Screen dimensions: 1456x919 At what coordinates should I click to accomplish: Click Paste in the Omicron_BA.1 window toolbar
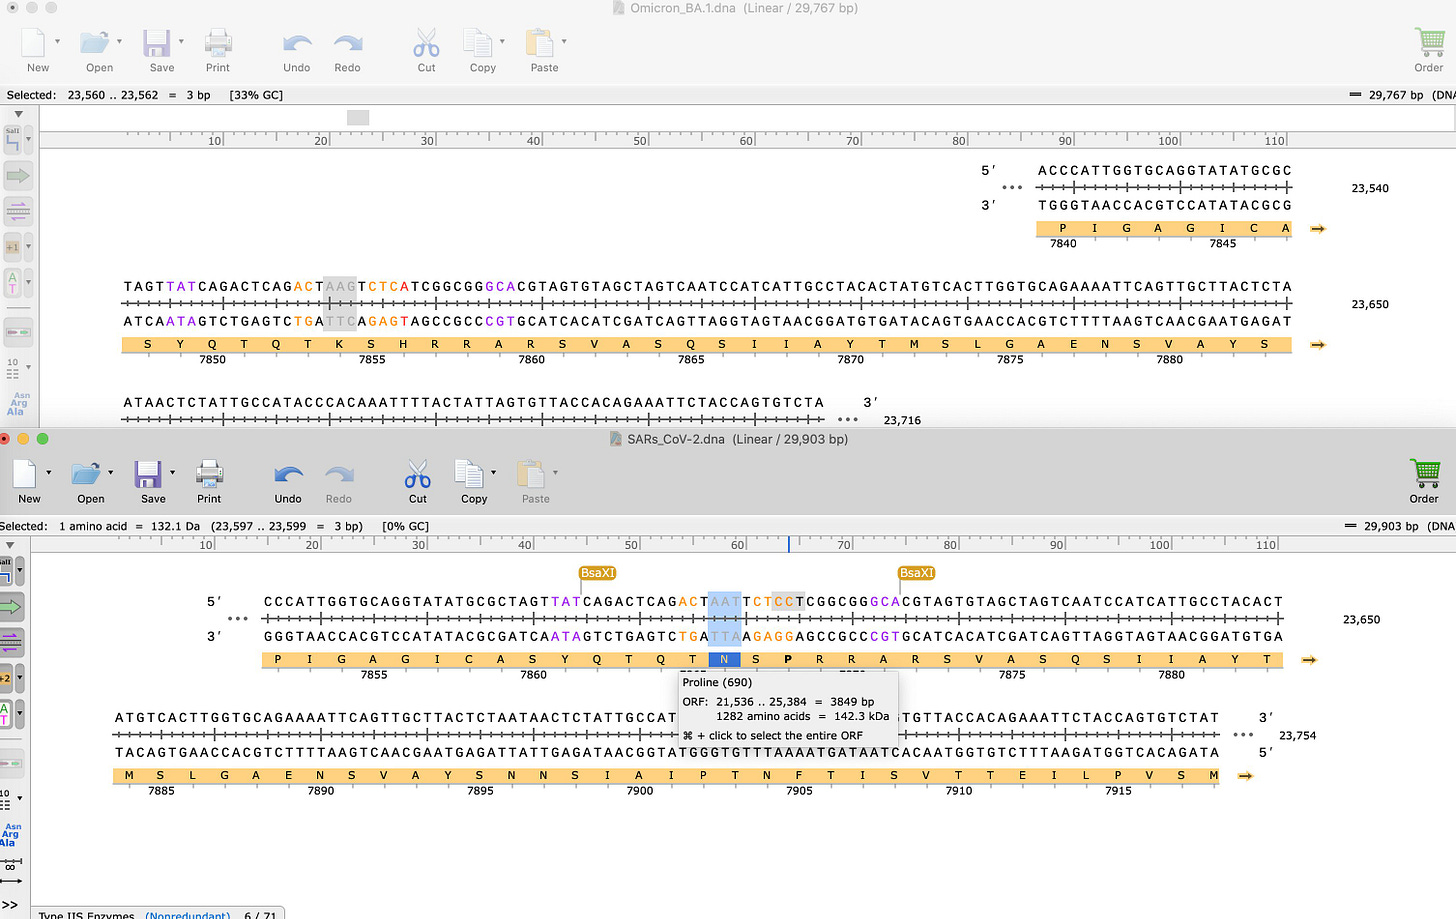pos(541,50)
